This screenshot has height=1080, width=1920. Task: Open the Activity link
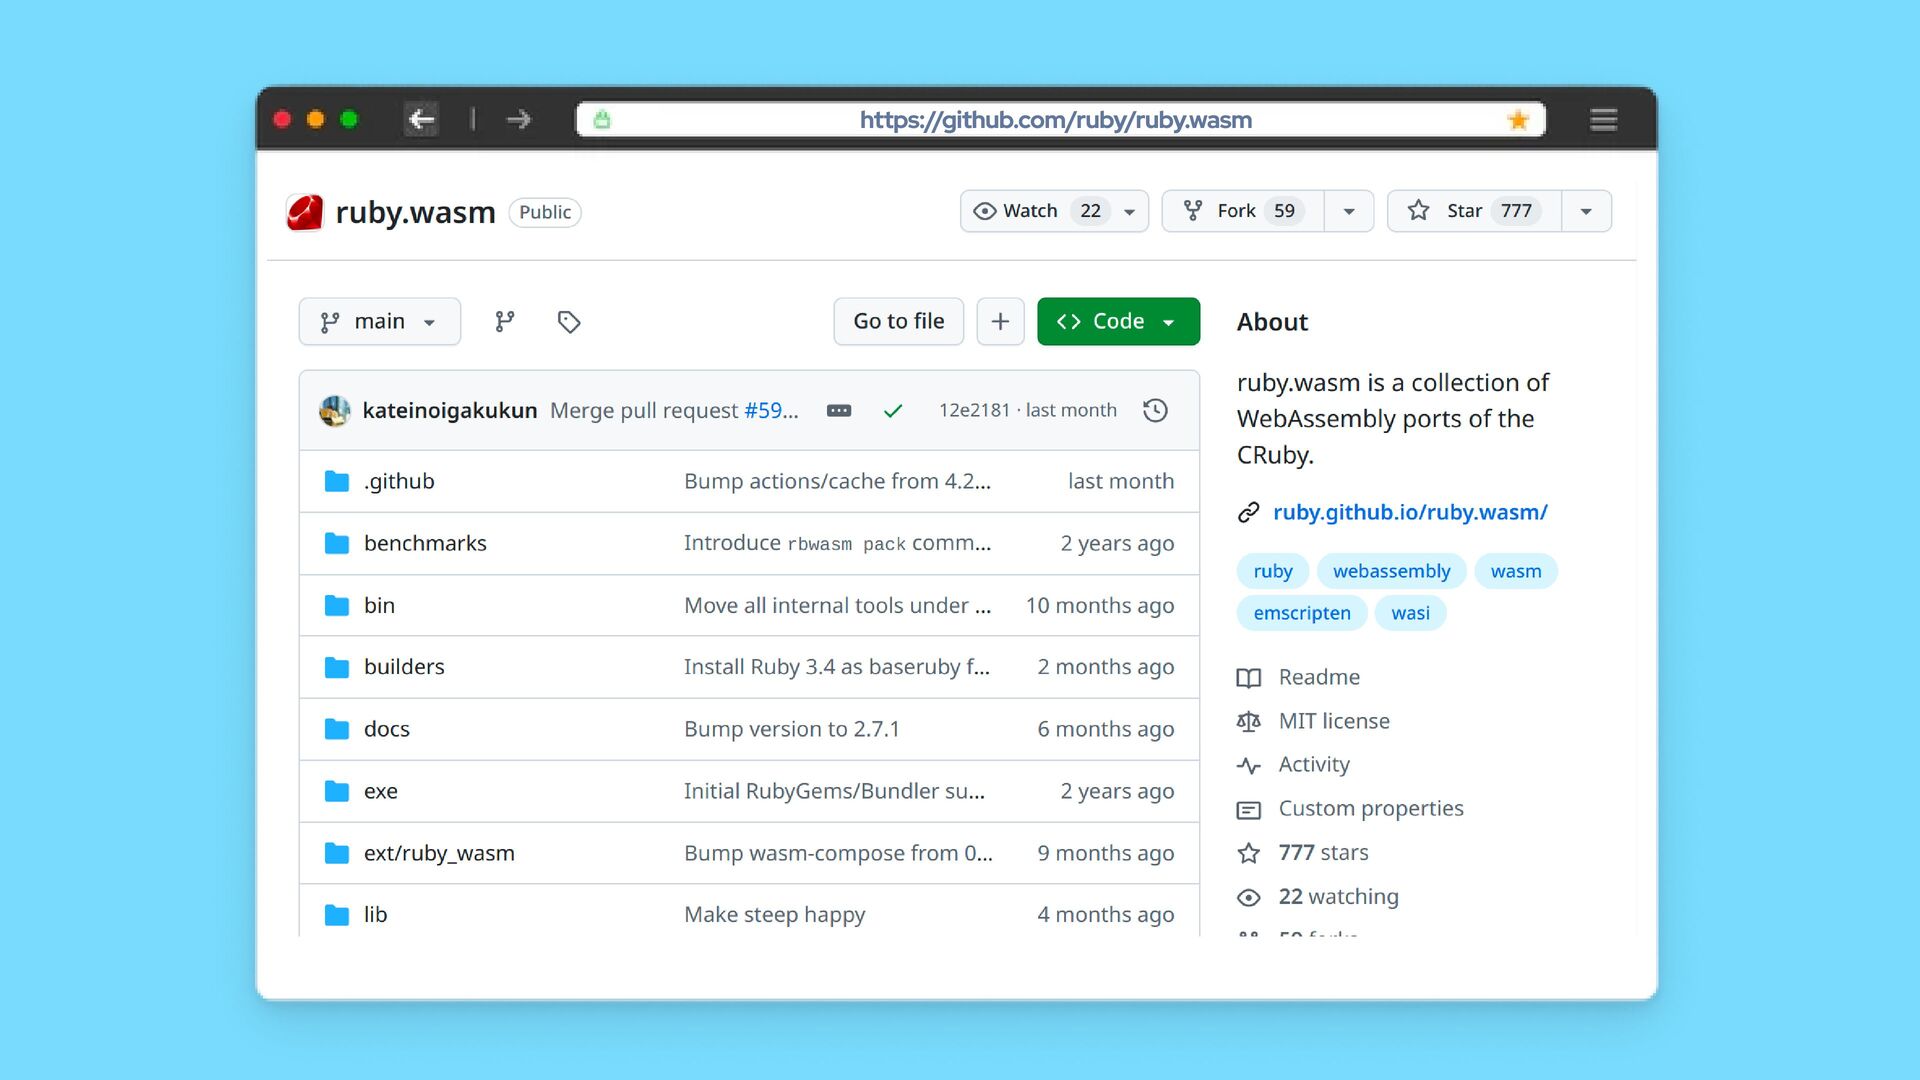(x=1314, y=764)
